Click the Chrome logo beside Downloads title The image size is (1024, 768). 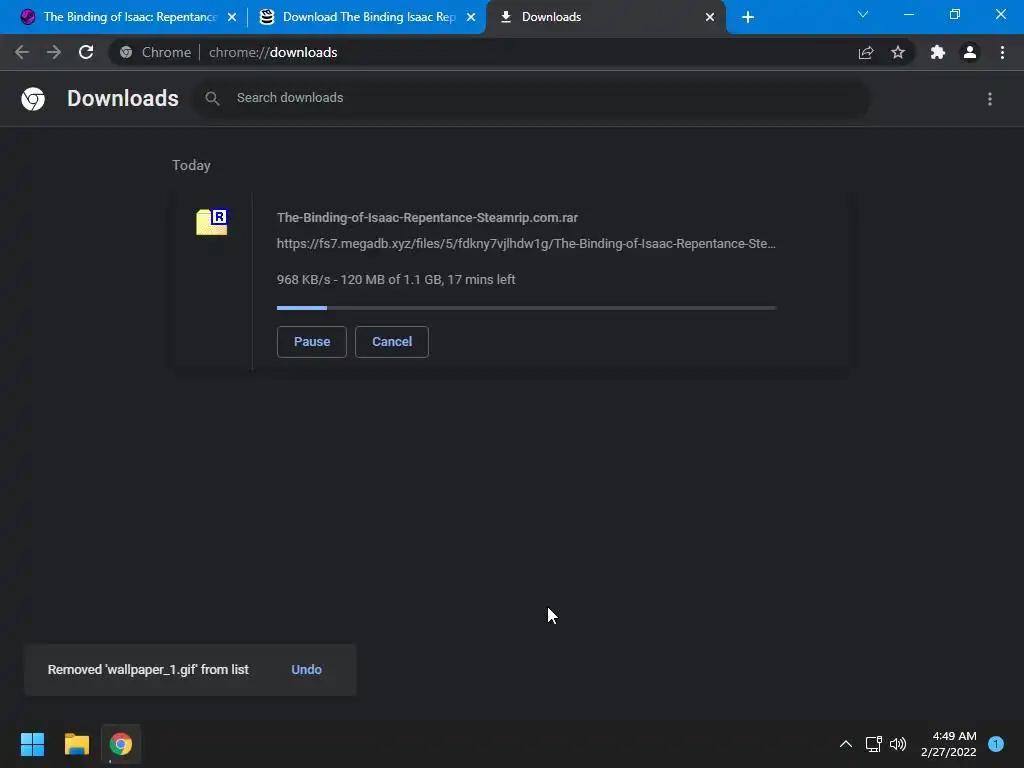click(33, 99)
